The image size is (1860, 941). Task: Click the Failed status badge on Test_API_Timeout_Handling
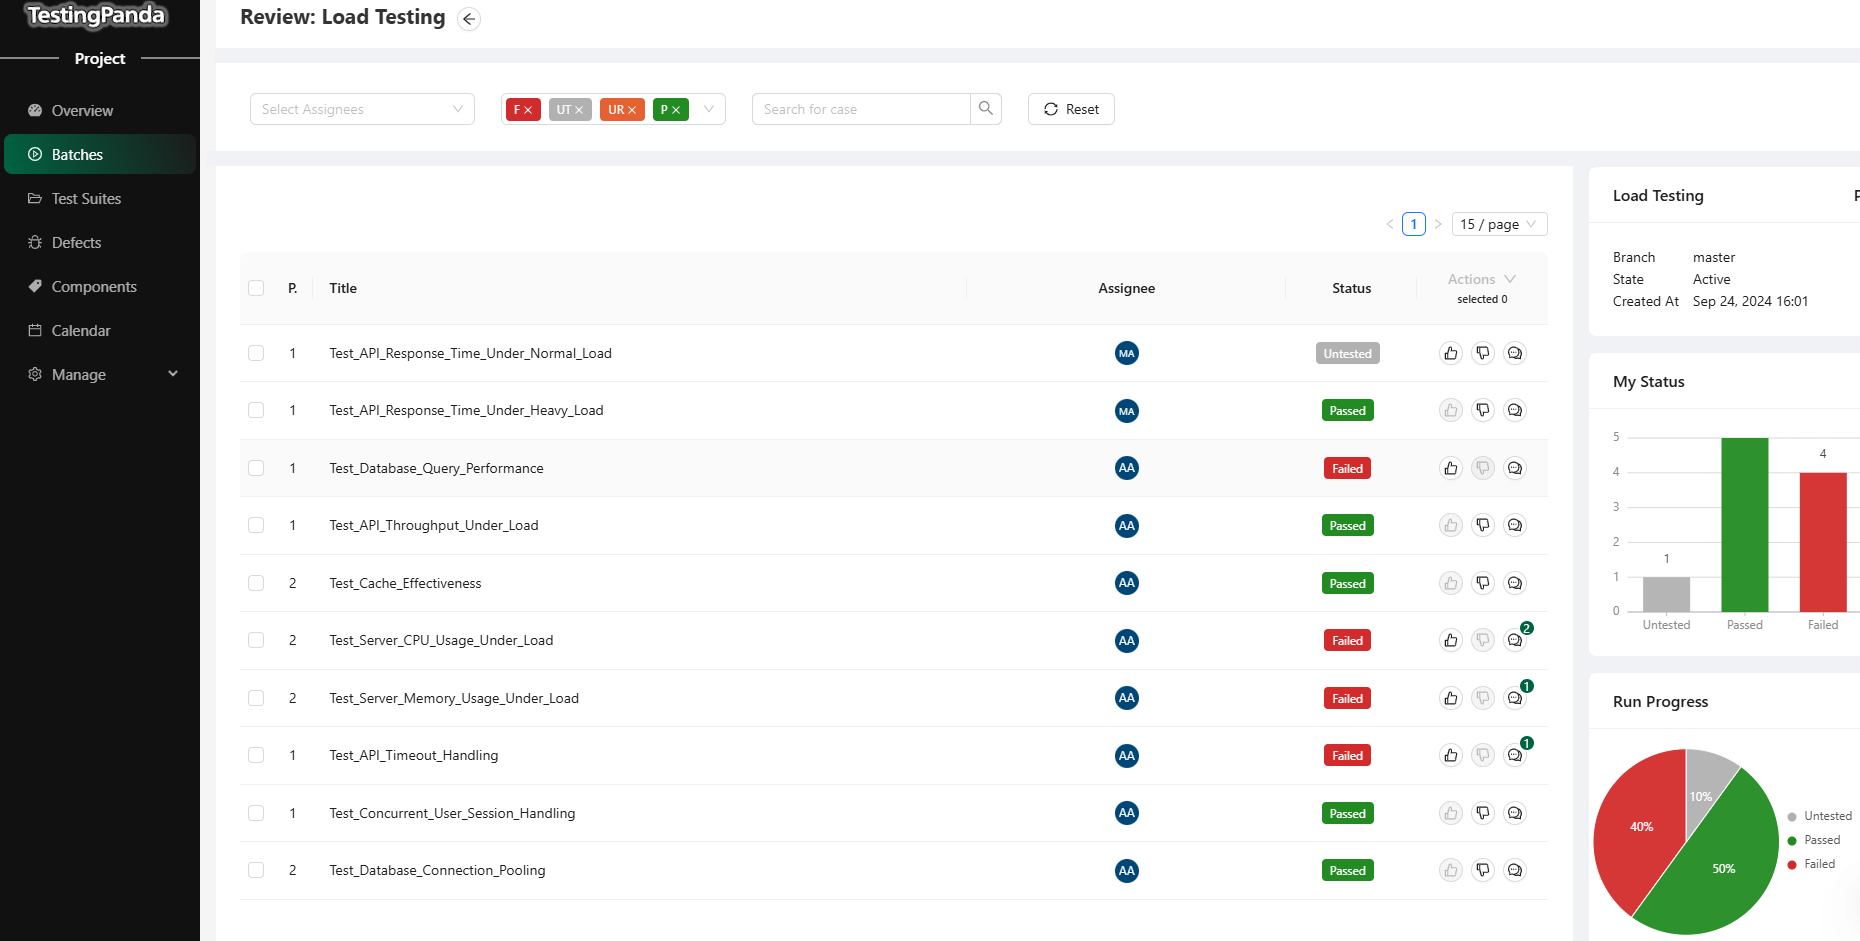click(x=1347, y=755)
